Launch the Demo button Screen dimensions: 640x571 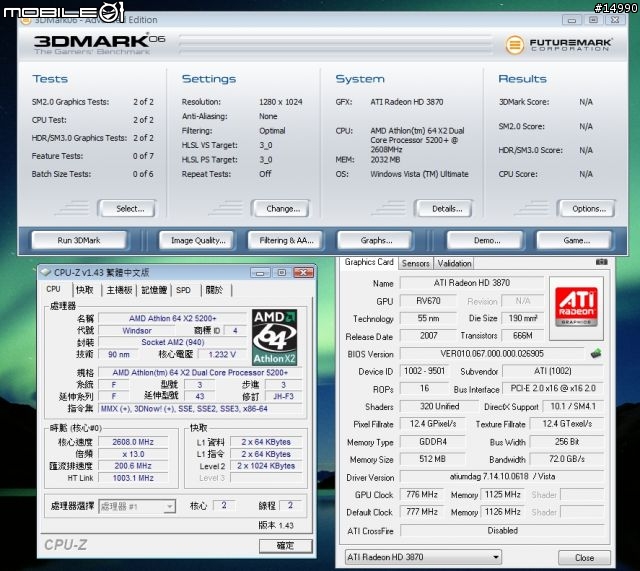tap(487, 240)
